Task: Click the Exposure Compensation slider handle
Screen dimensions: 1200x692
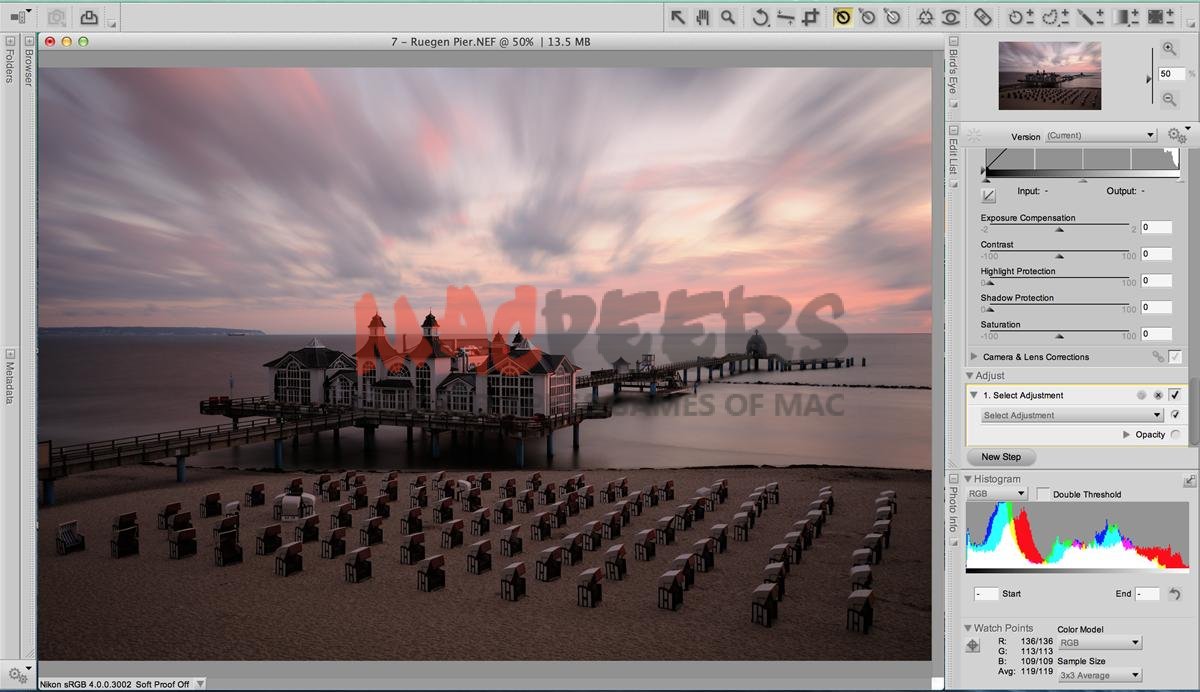Action: coord(1059,229)
